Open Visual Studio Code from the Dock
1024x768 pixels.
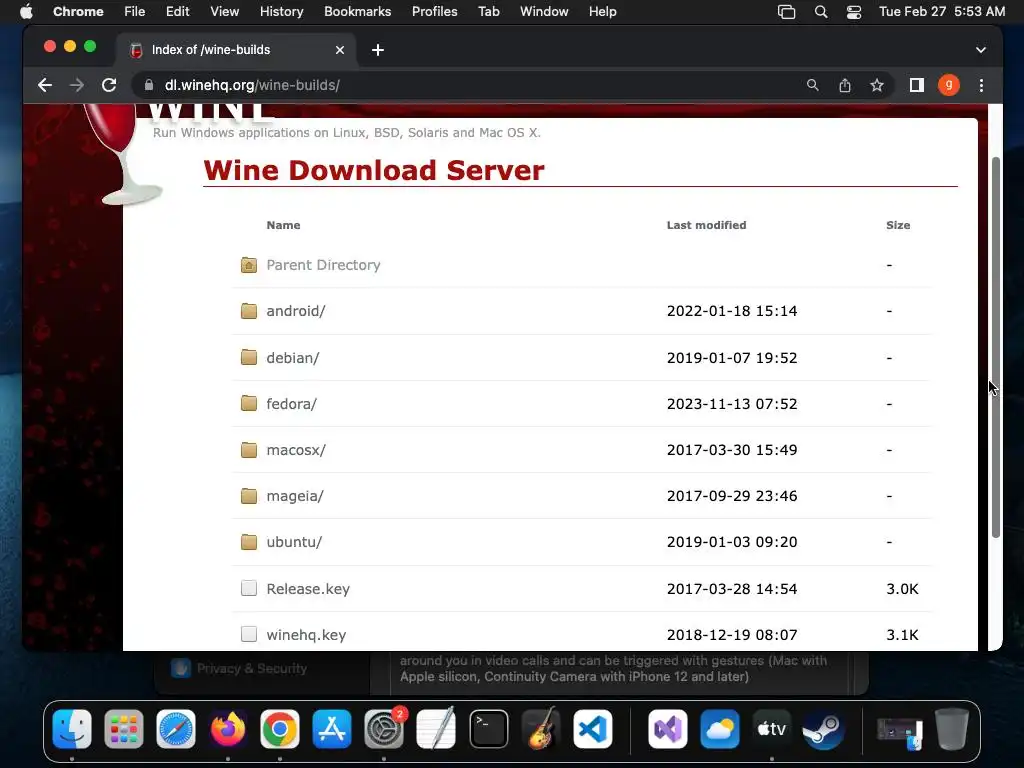click(x=592, y=729)
